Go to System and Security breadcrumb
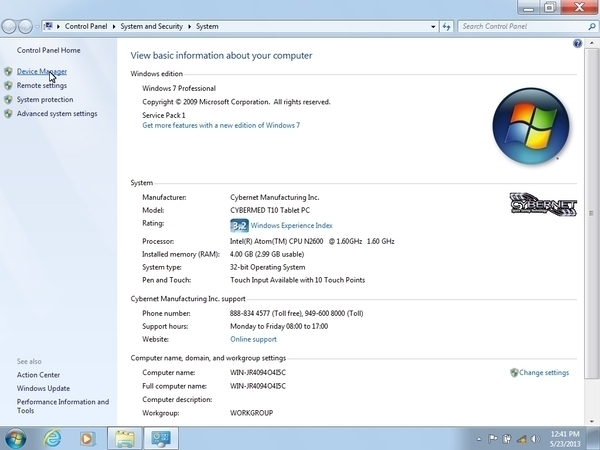 point(156,27)
